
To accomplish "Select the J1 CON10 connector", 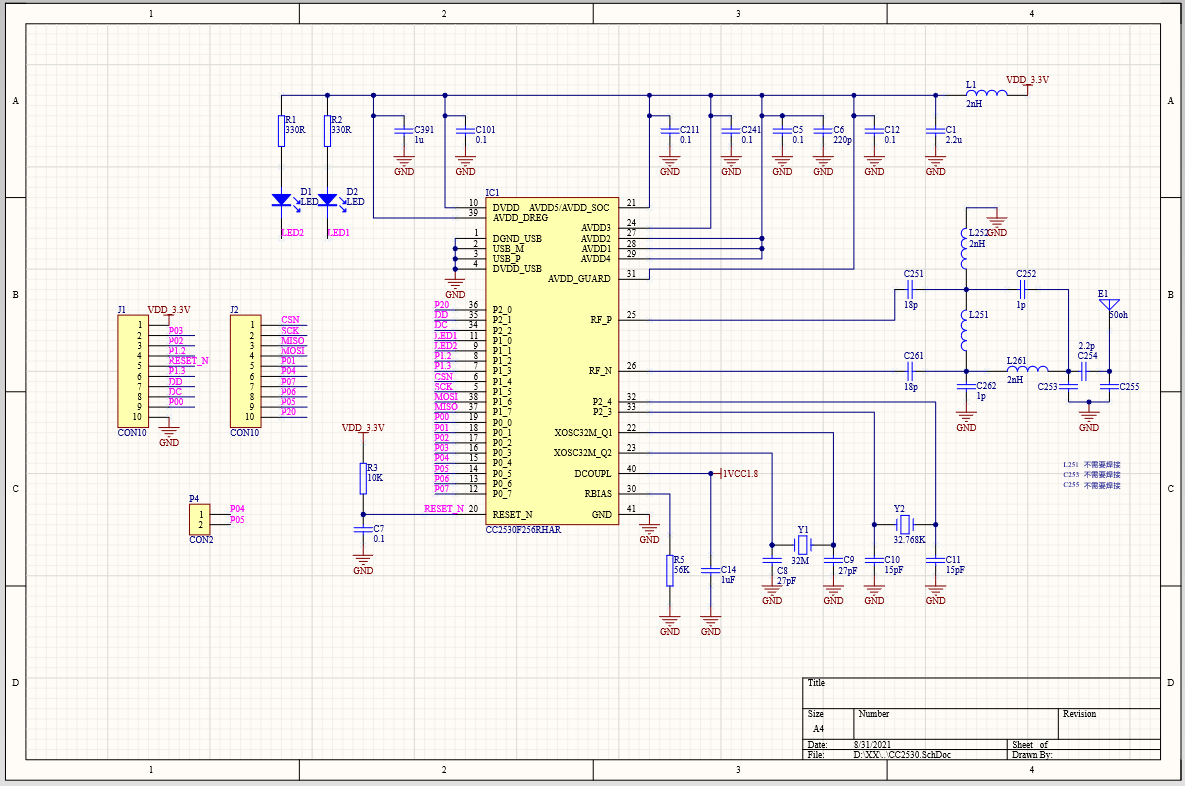I will point(134,371).
